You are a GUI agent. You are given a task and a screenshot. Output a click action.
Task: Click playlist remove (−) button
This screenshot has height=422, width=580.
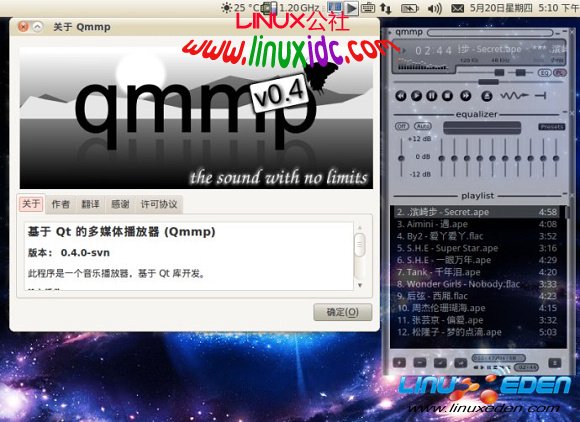pos(419,363)
